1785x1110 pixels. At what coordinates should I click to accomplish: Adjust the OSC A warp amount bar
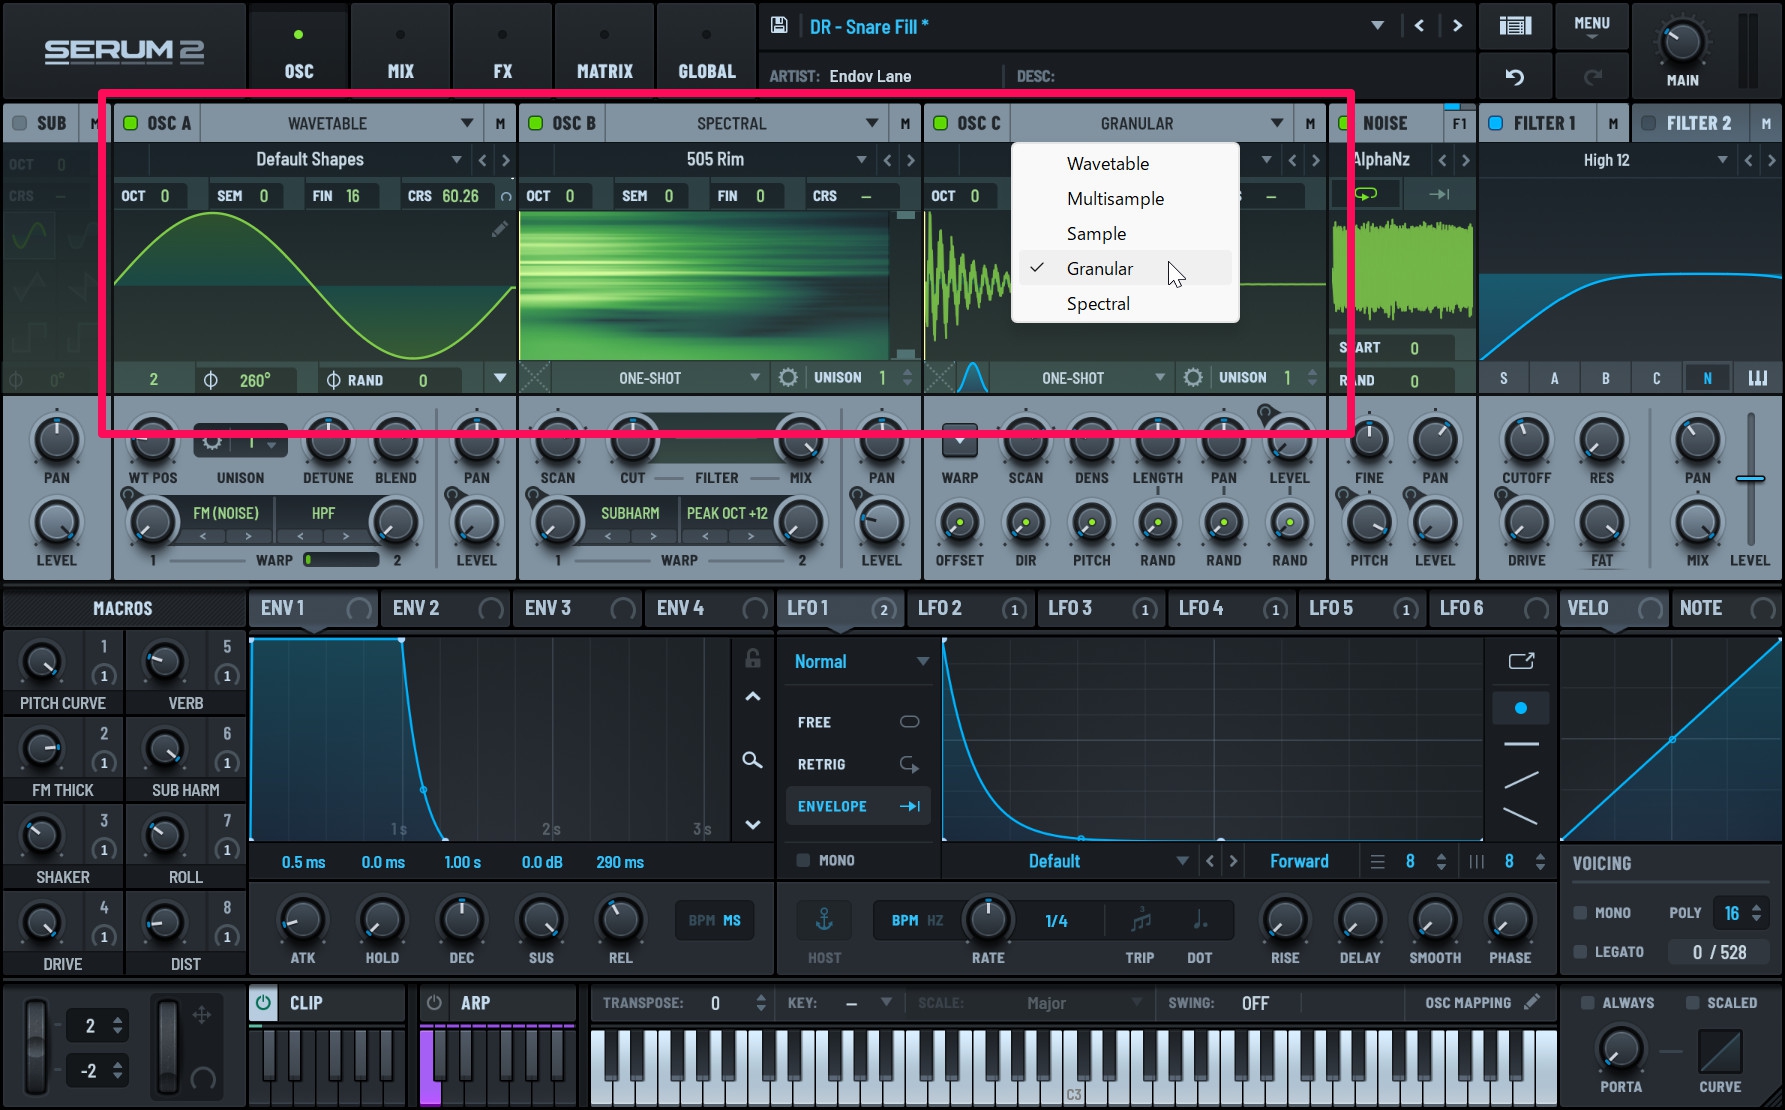click(341, 560)
